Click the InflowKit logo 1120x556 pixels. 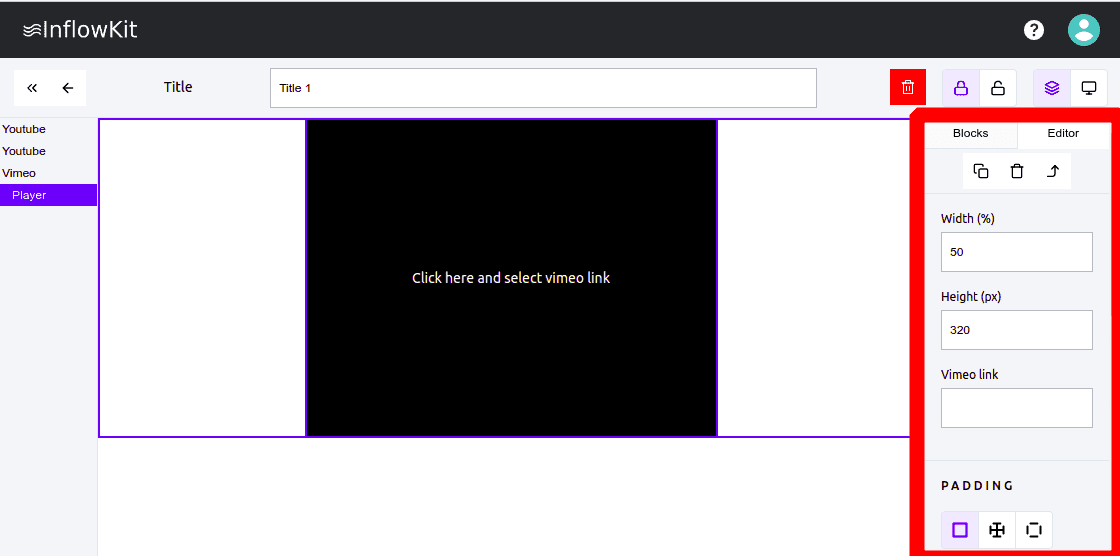coord(80,30)
